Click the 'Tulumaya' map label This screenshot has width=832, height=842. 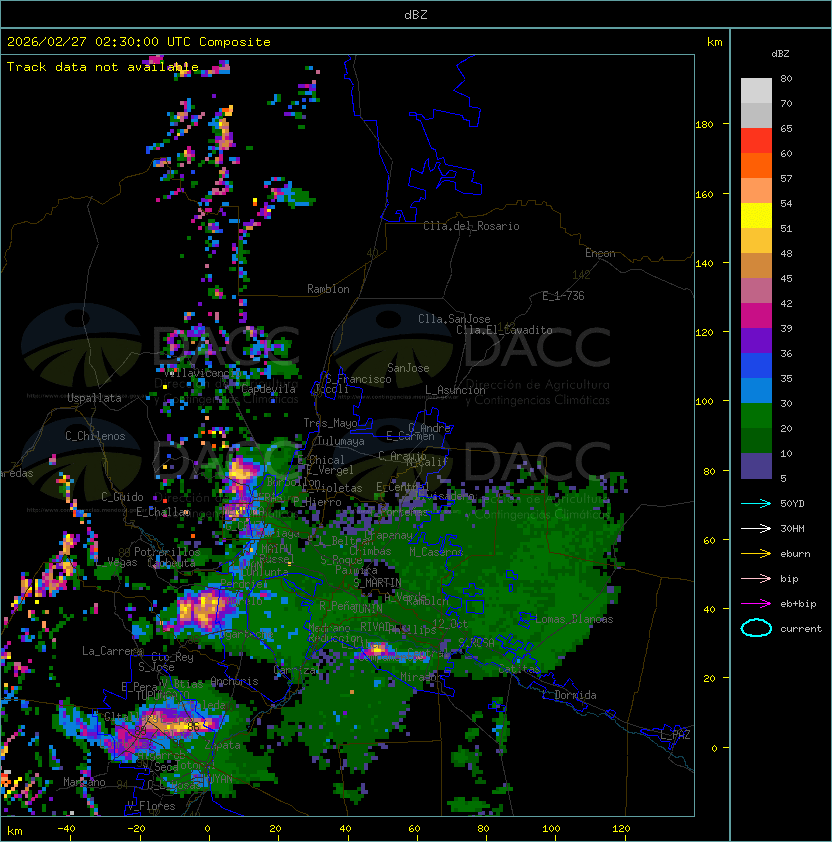[x=341, y=441]
